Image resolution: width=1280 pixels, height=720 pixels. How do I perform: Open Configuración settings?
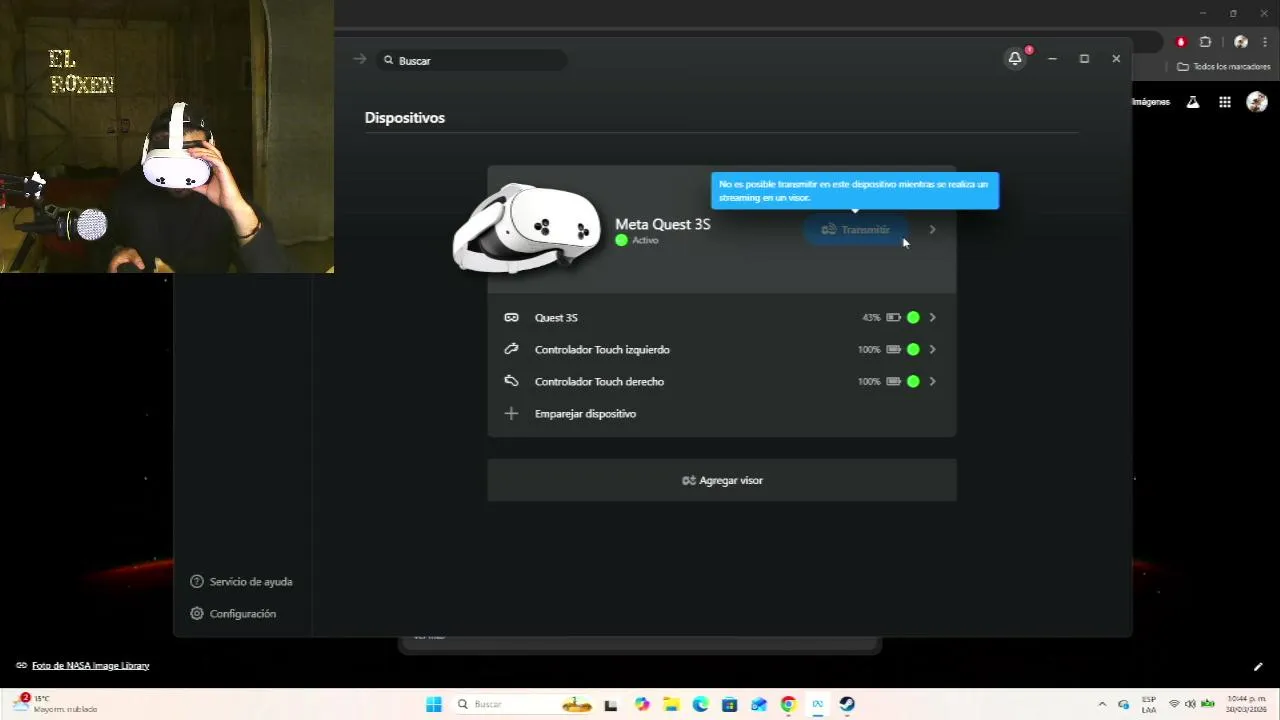[233, 613]
